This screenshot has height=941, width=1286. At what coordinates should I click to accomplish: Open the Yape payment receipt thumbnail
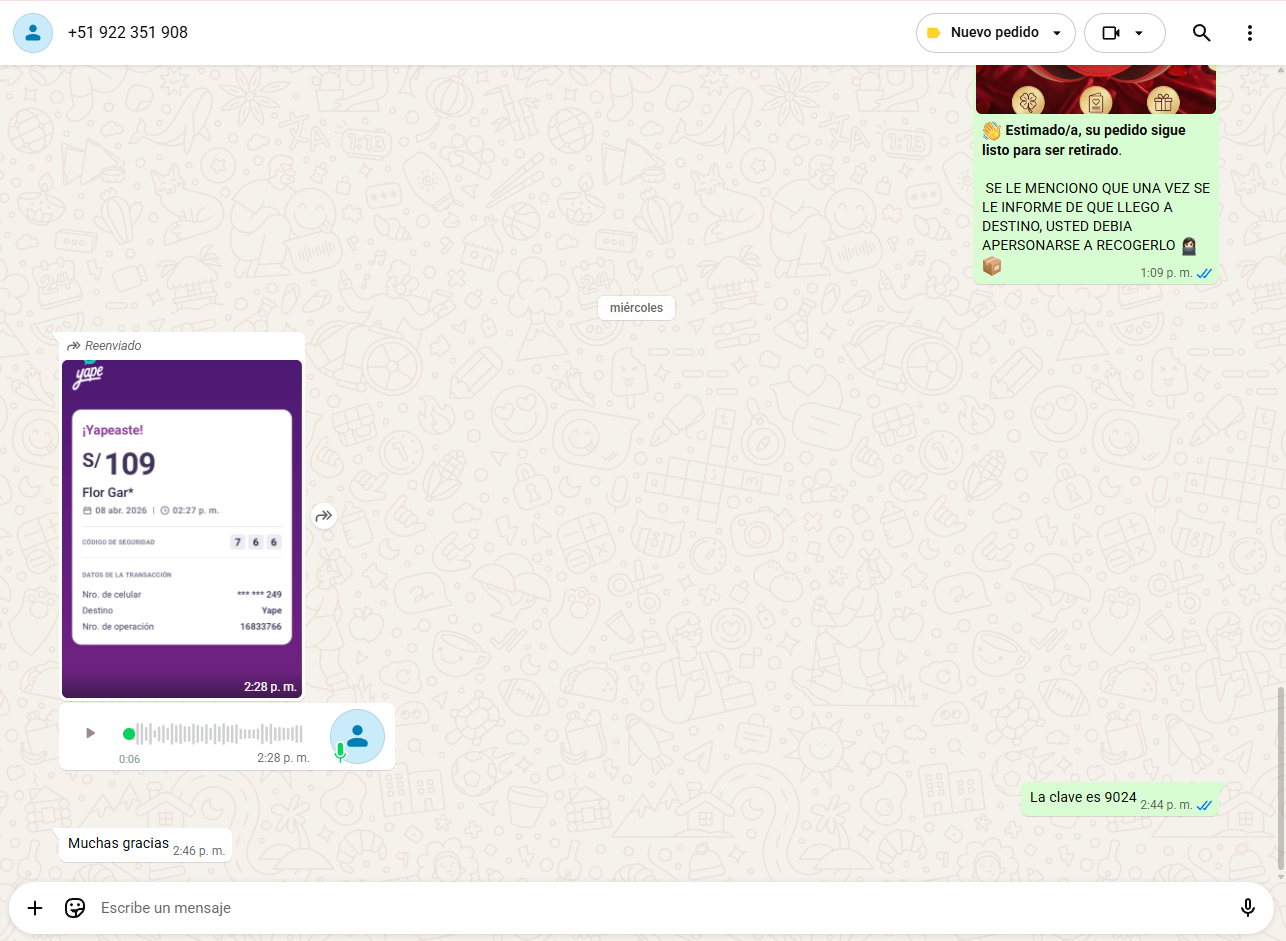pos(182,528)
